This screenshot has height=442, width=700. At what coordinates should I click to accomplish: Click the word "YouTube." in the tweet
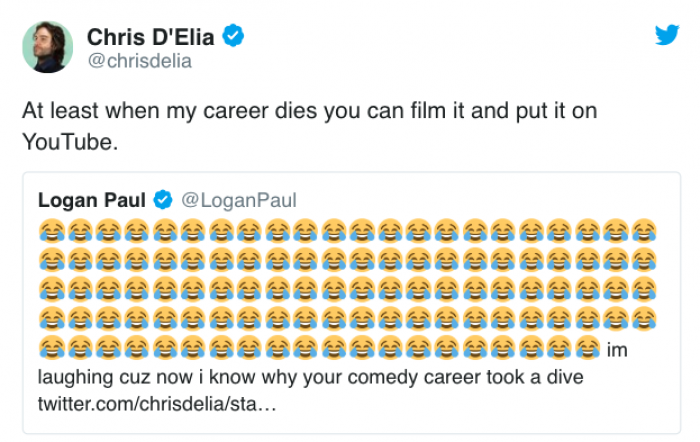pos(70,141)
